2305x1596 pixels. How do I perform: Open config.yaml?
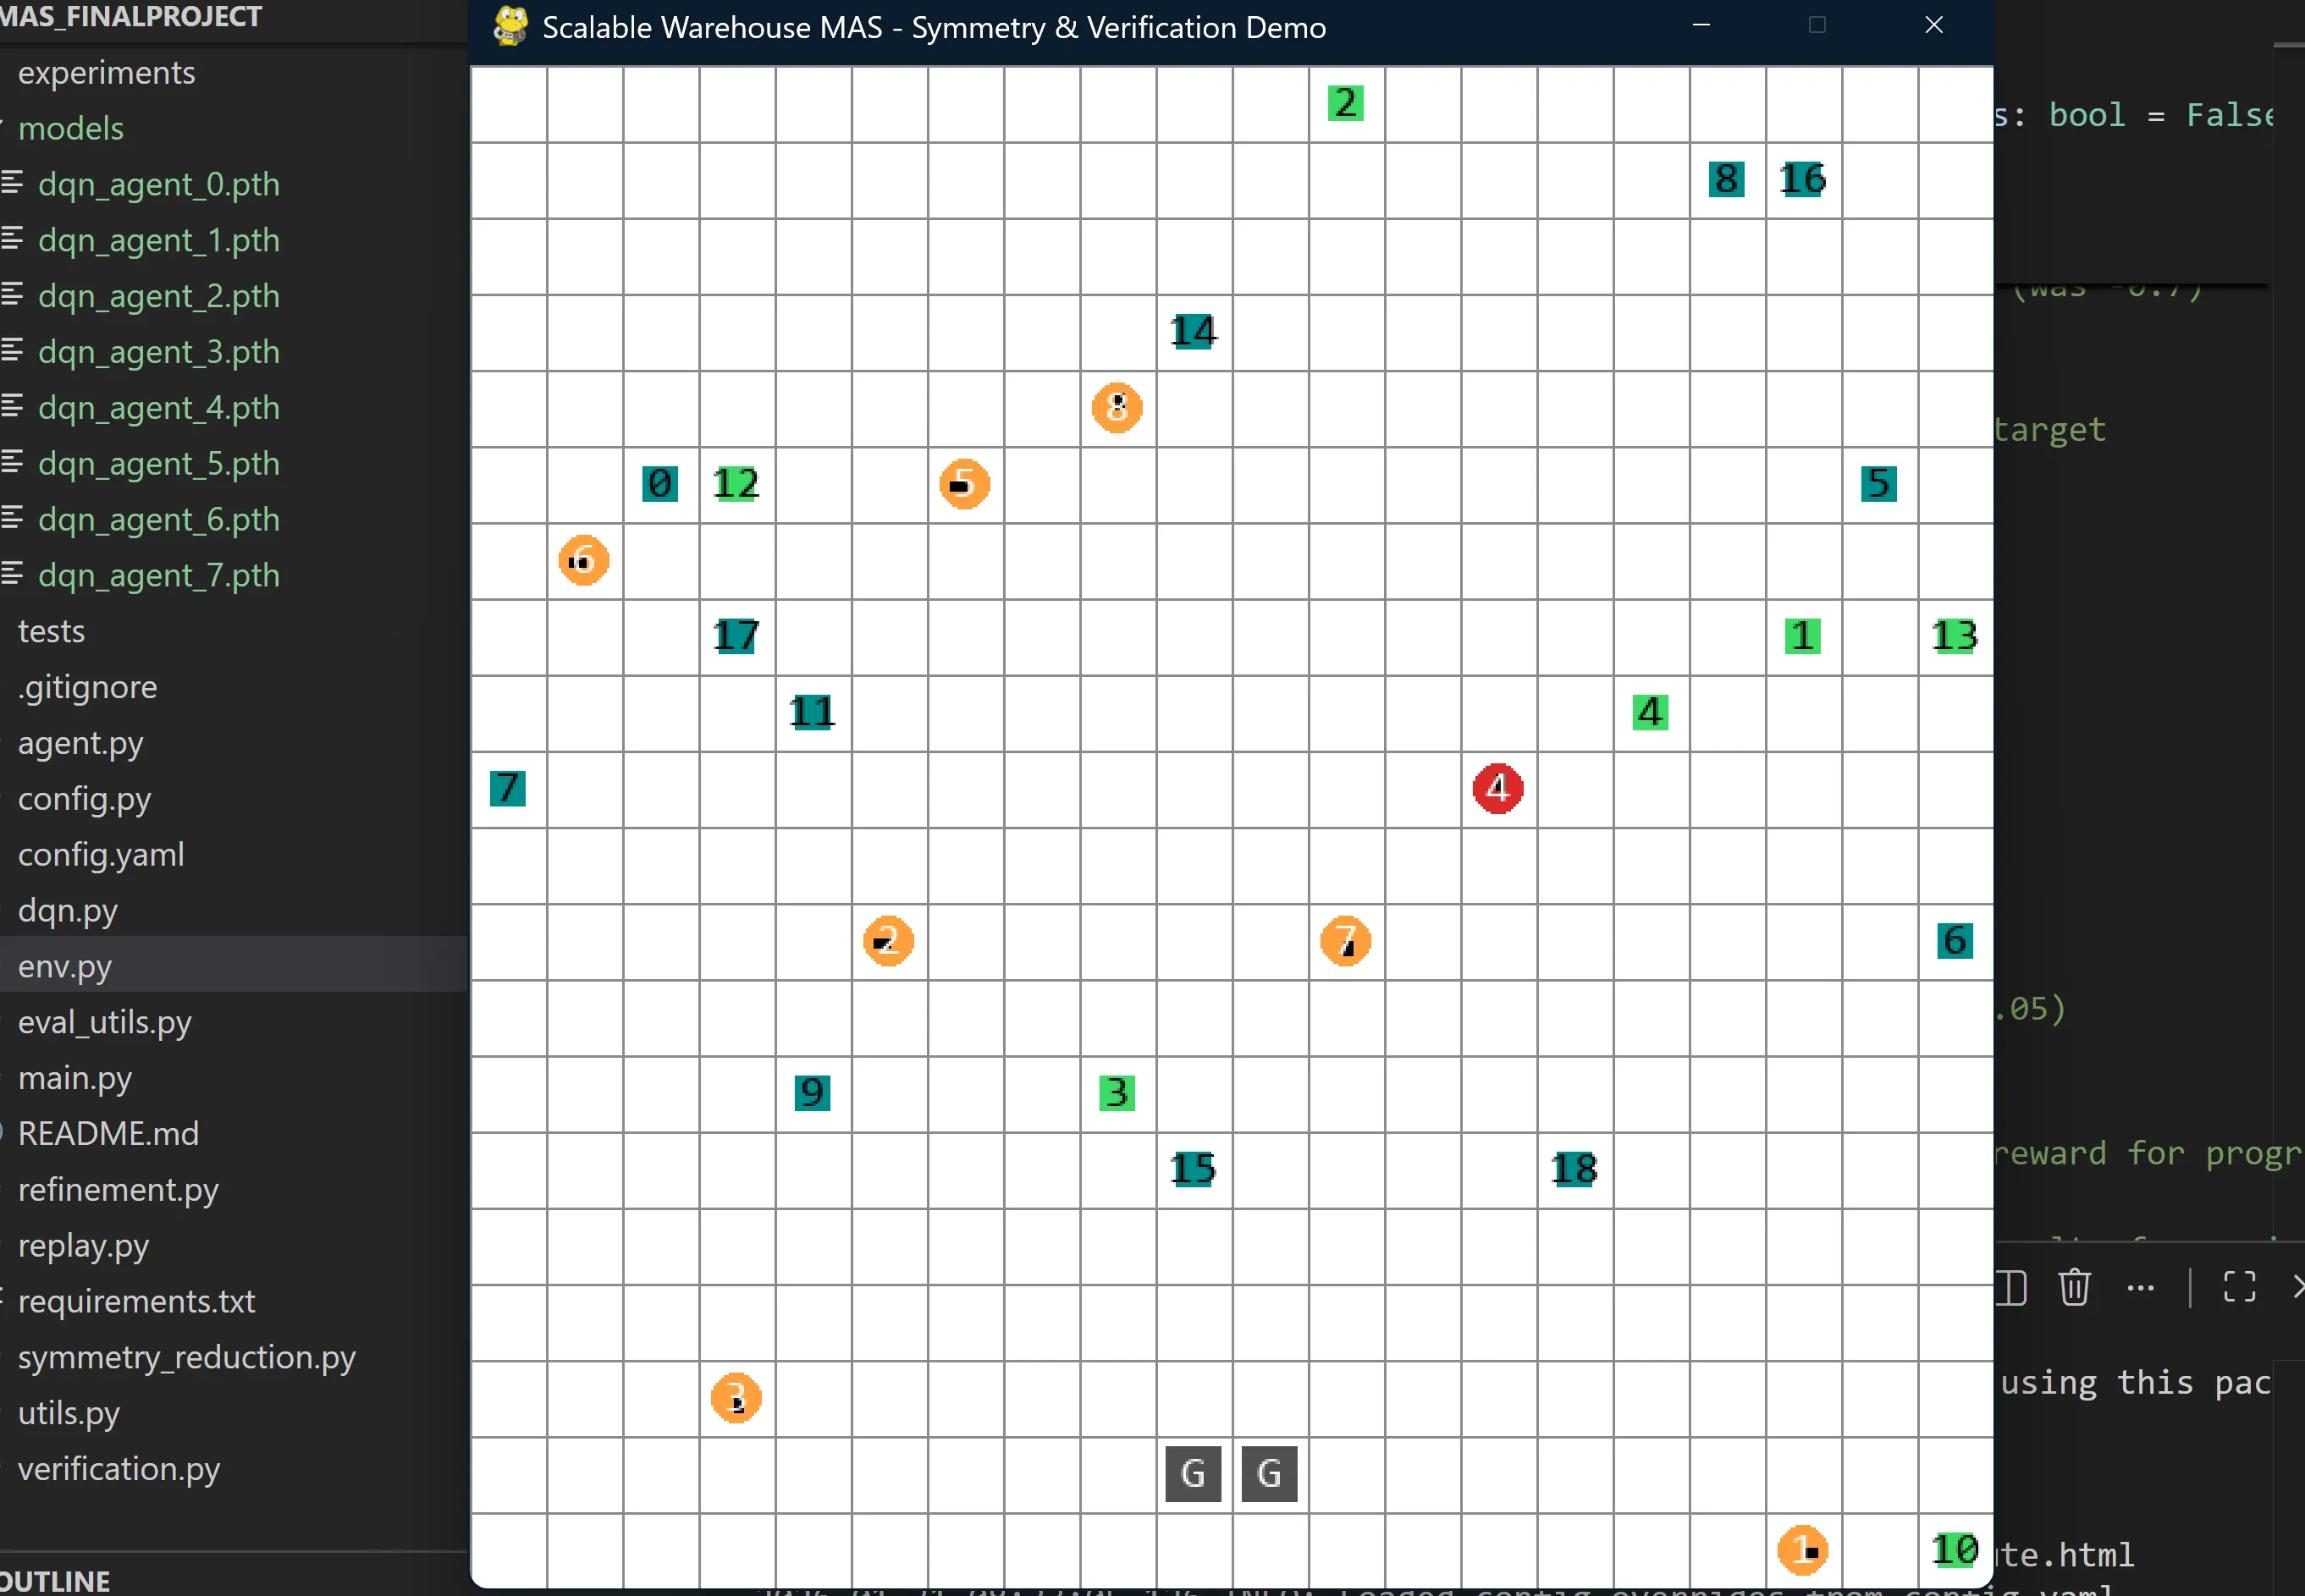point(101,854)
